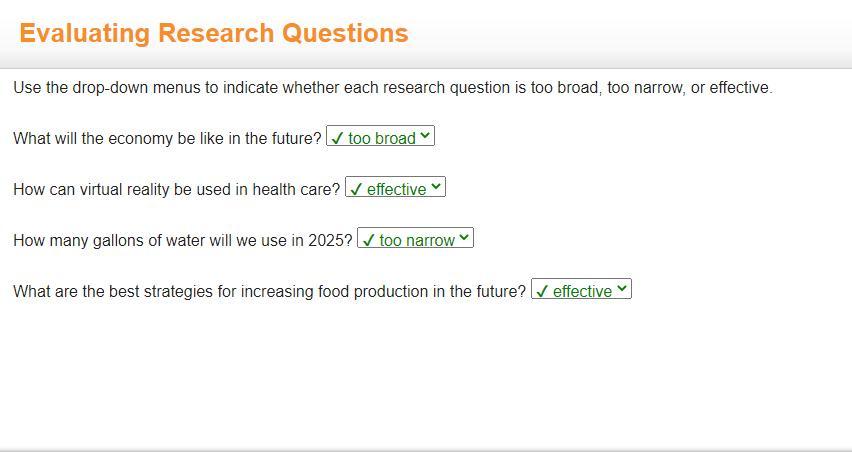This screenshot has height=452, width=852.
Task: Open the gallons of water question drop-down
Action: tap(415, 239)
